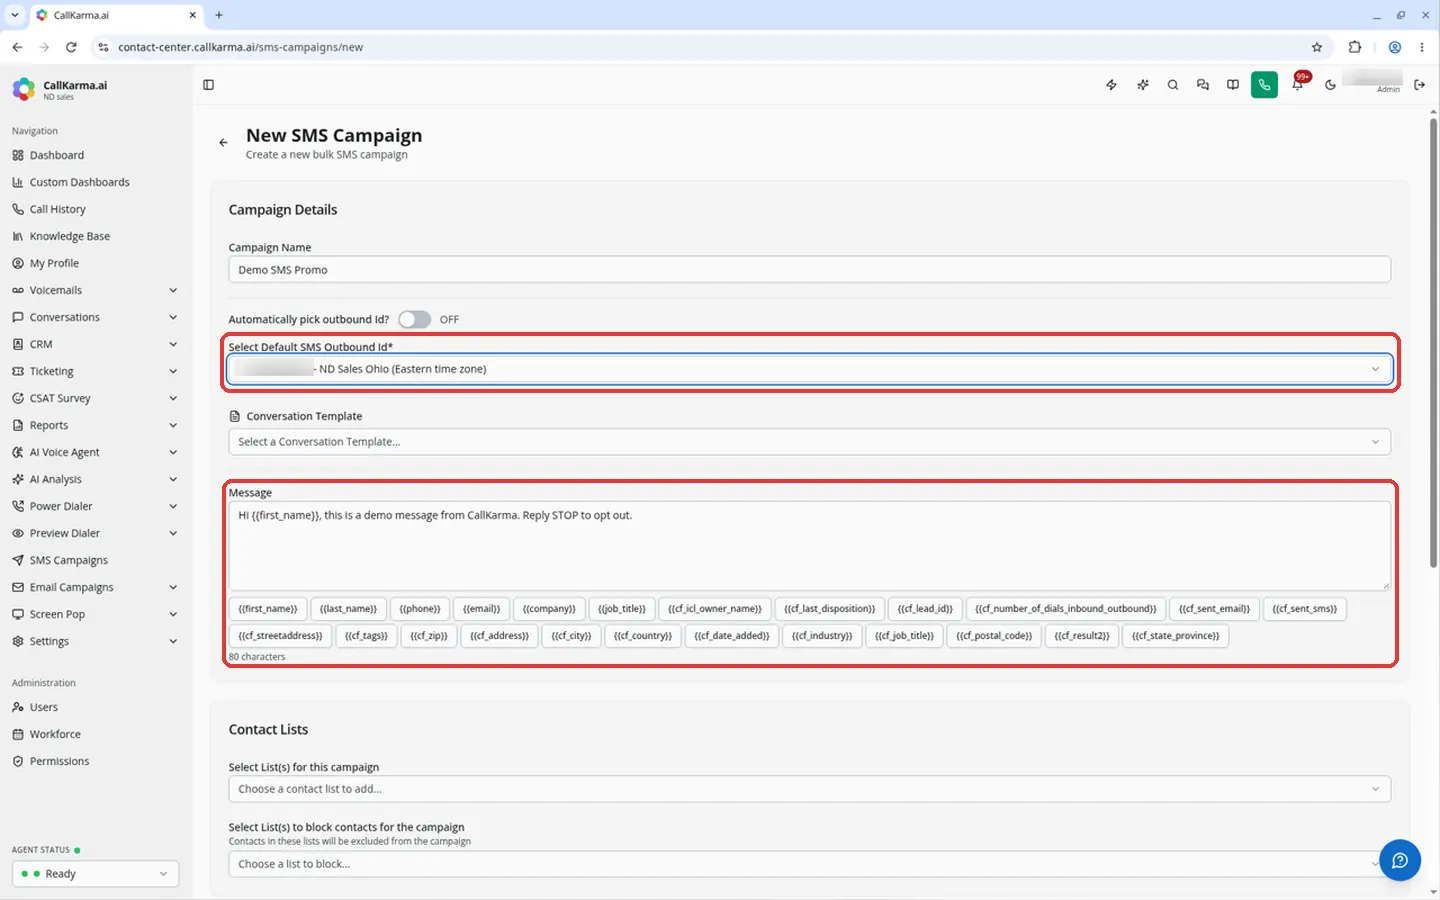Click the browser extensions puzzle icon

point(1355,47)
